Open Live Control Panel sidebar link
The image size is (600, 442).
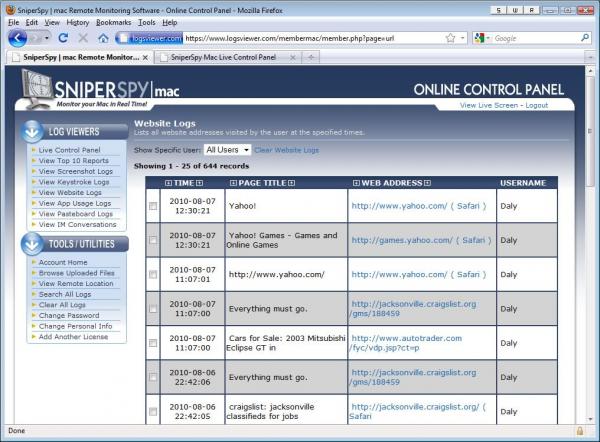pos(69,150)
